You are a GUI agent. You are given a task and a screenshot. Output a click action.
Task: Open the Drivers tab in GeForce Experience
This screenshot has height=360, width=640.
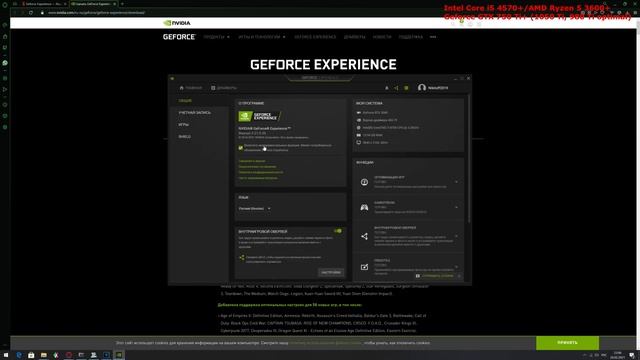click(x=224, y=88)
